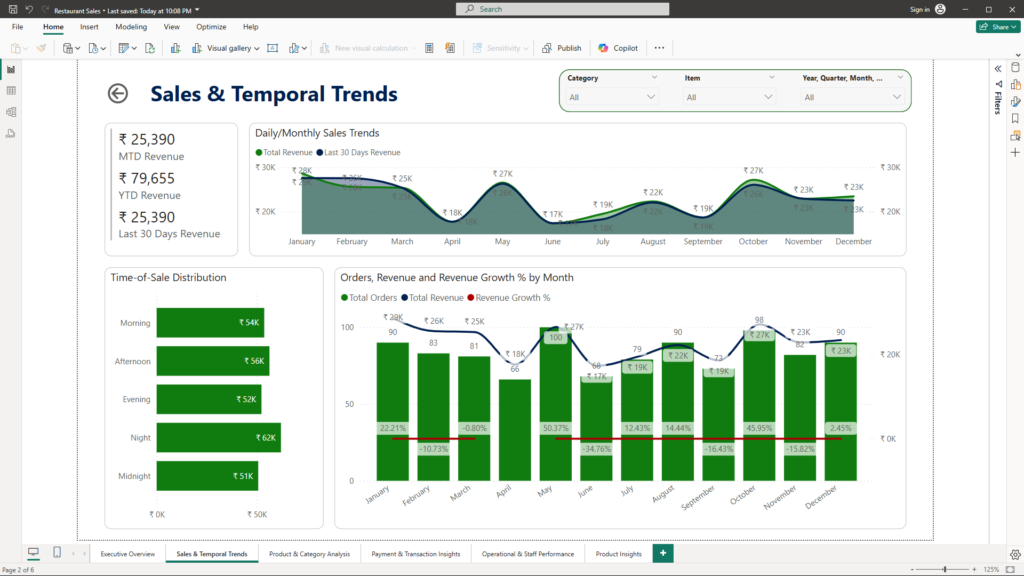This screenshot has height=576, width=1024.
Task: Switch to desktop layout view
Action: pos(33,553)
